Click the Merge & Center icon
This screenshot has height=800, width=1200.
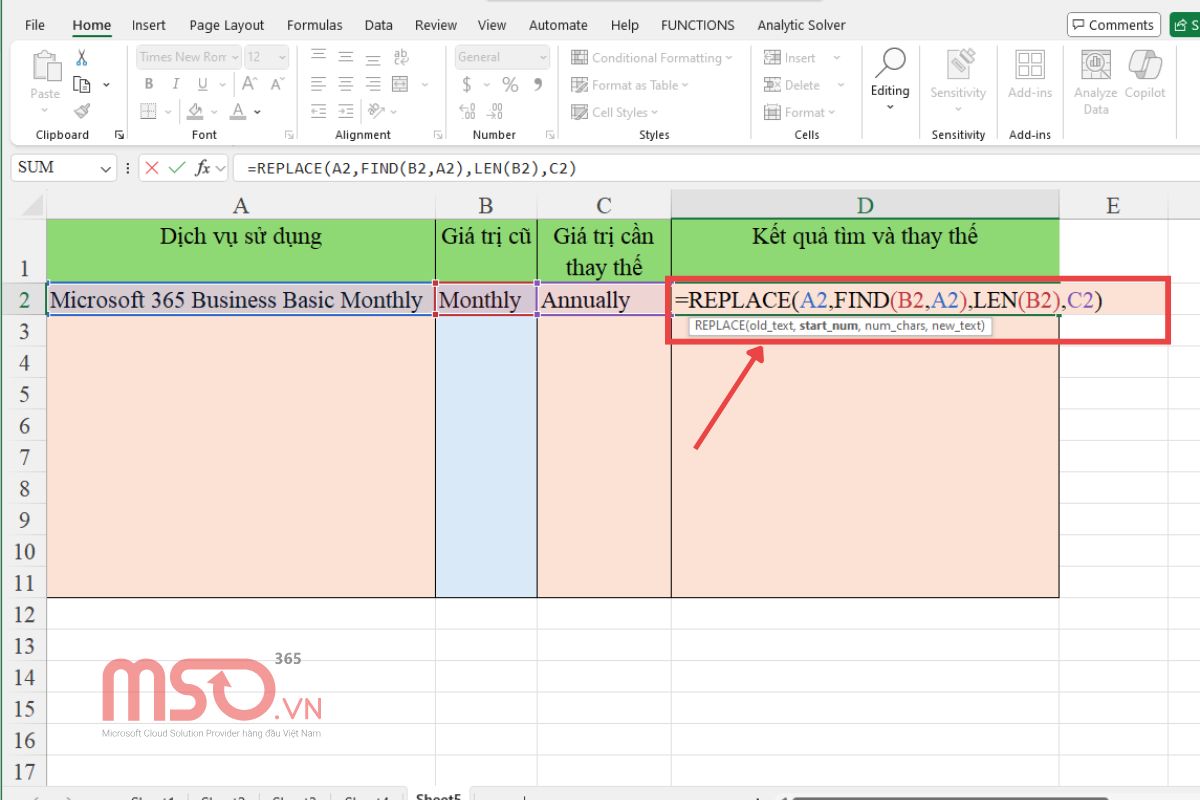[401, 84]
